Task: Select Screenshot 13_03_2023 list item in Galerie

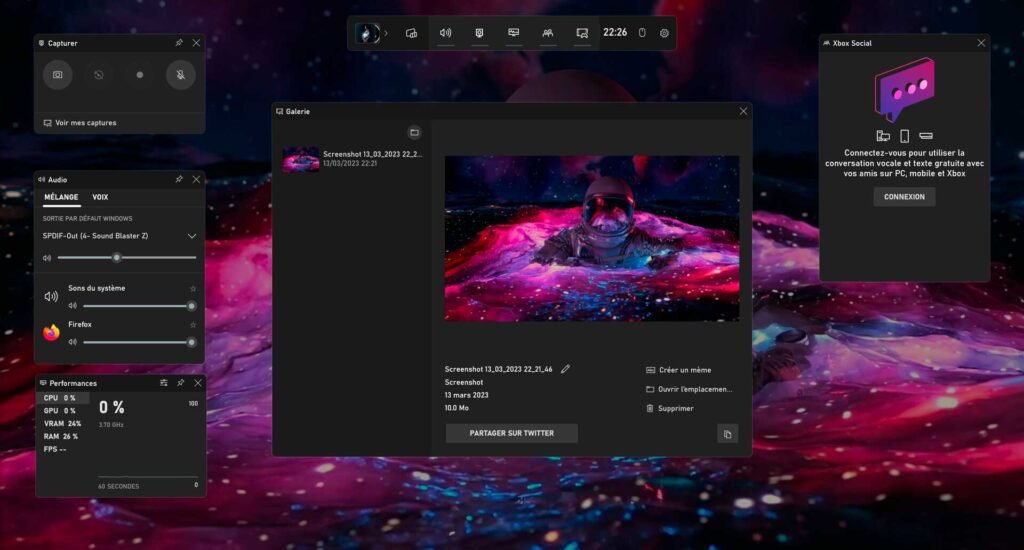Action: pyautogui.click(x=353, y=159)
